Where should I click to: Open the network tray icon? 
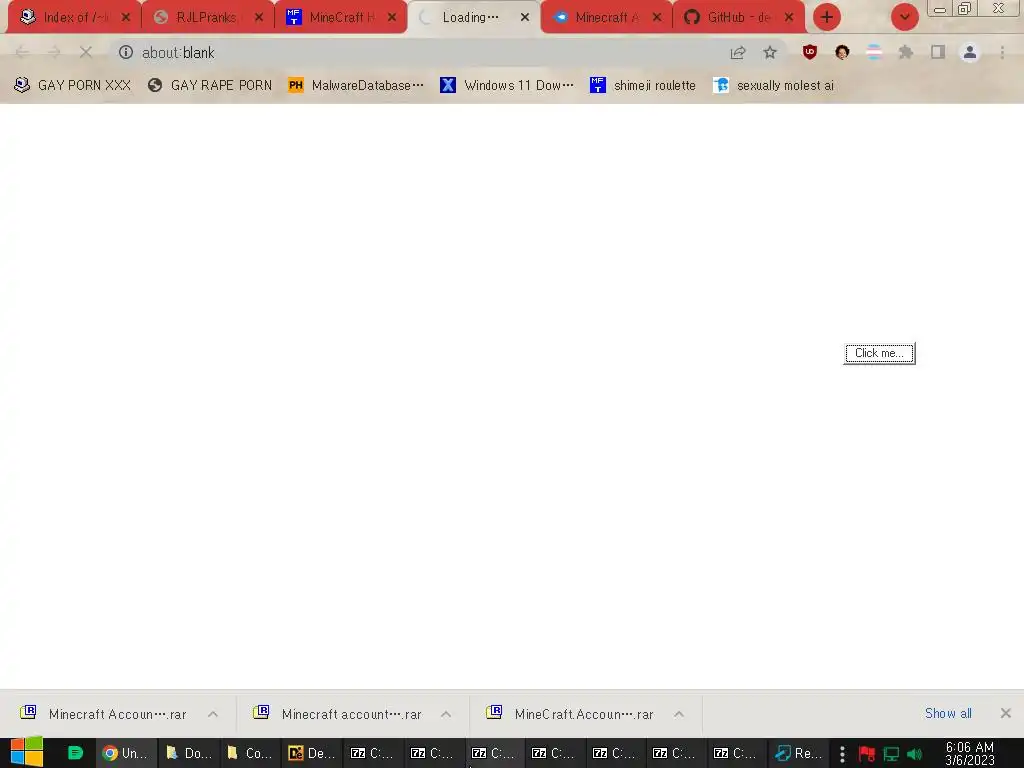891,754
